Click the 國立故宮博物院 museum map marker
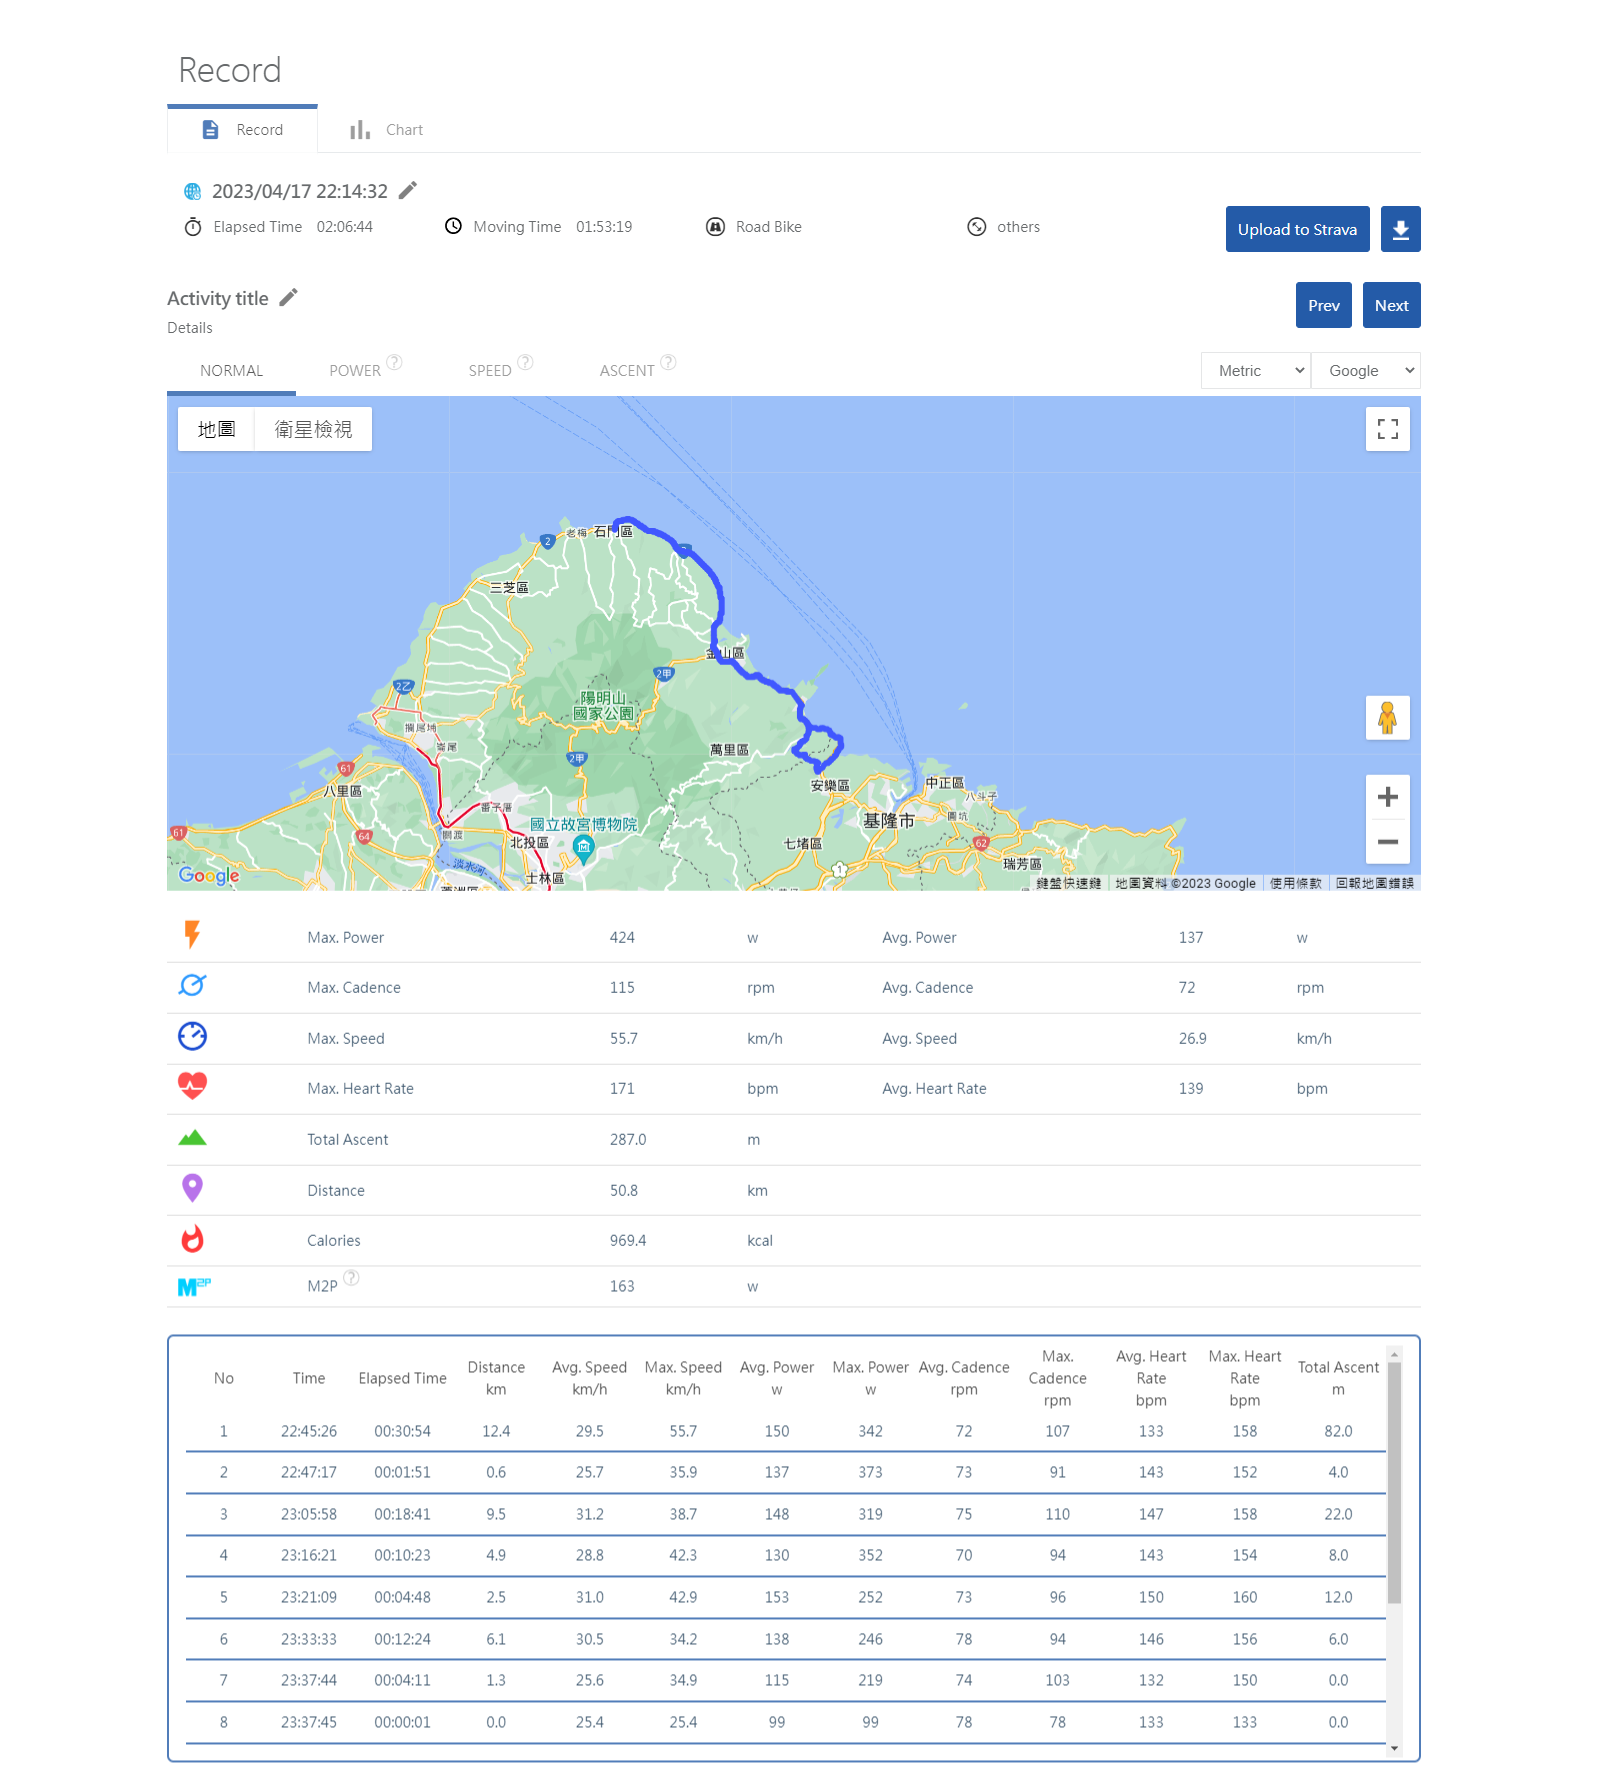Image resolution: width=1600 pixels, height=1779 pixels. (x=584, y=850)
